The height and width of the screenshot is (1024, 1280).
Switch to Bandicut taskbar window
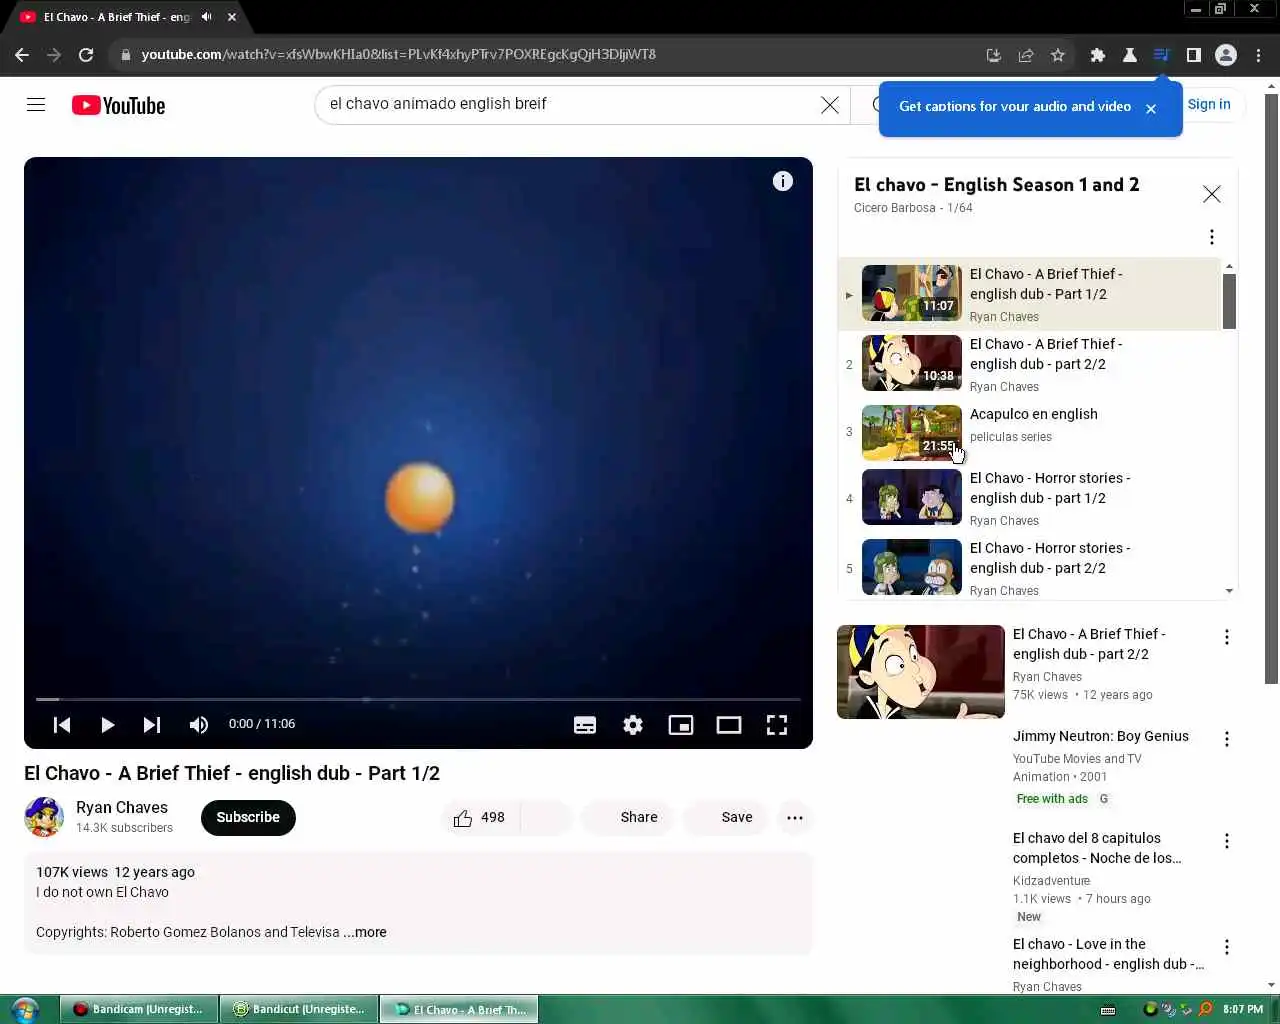[x=299, y=1010]
